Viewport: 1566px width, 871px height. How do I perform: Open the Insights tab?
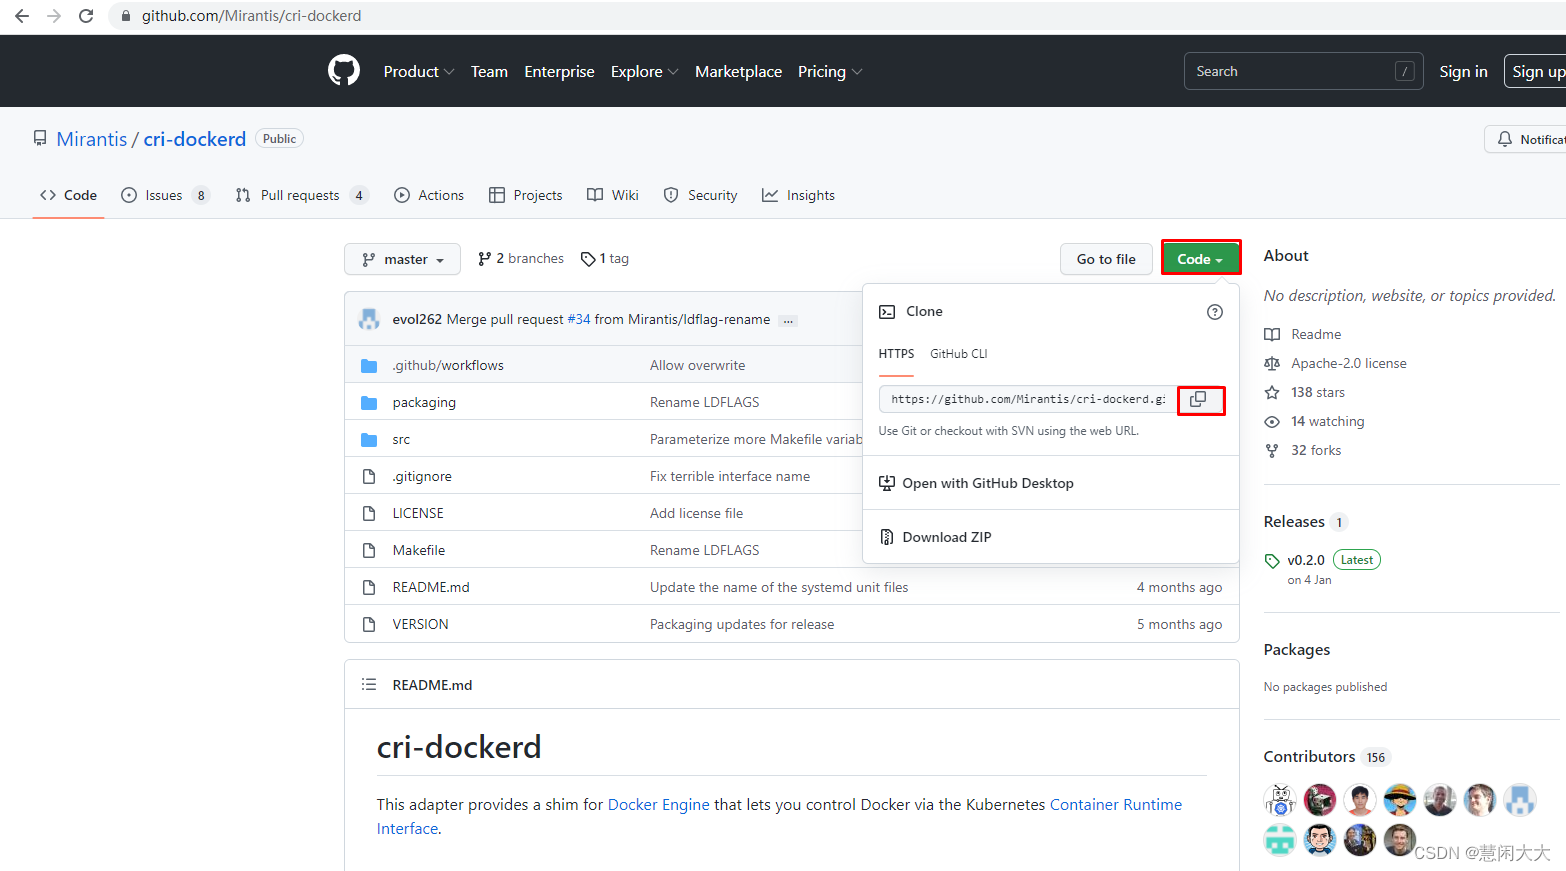tap(798, 195)
